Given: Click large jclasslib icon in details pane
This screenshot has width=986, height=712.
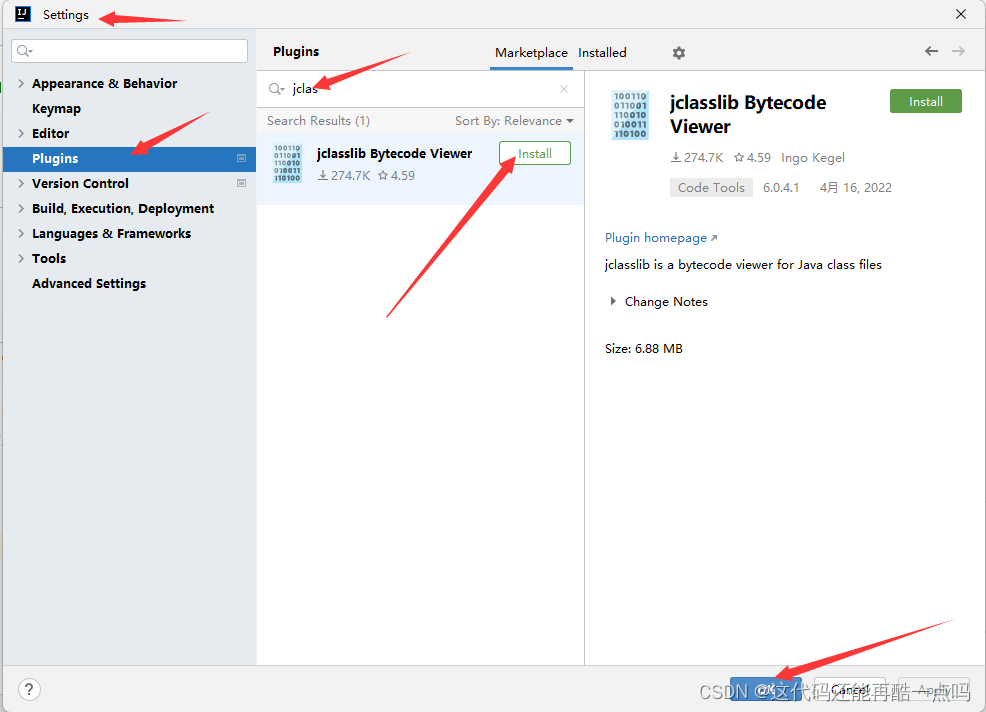Looking at the screenshot, I should 630,115.
